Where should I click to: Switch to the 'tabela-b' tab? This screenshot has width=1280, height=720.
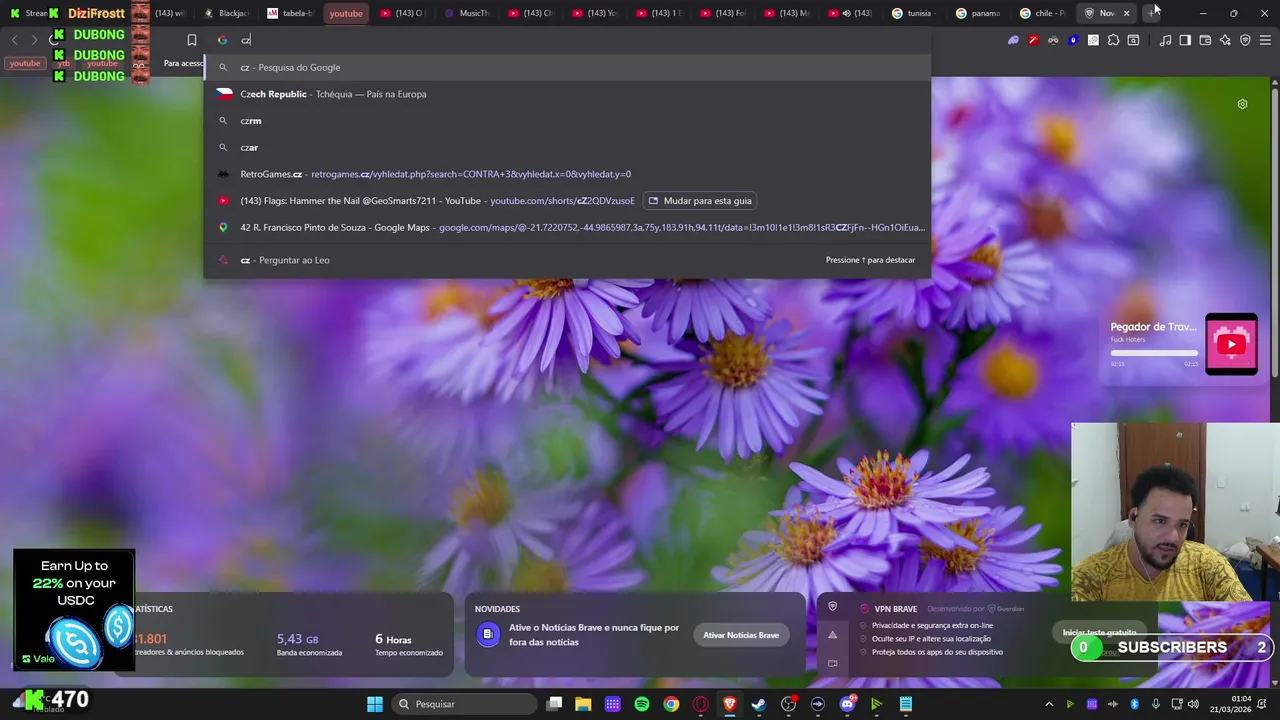coord(290,13)
